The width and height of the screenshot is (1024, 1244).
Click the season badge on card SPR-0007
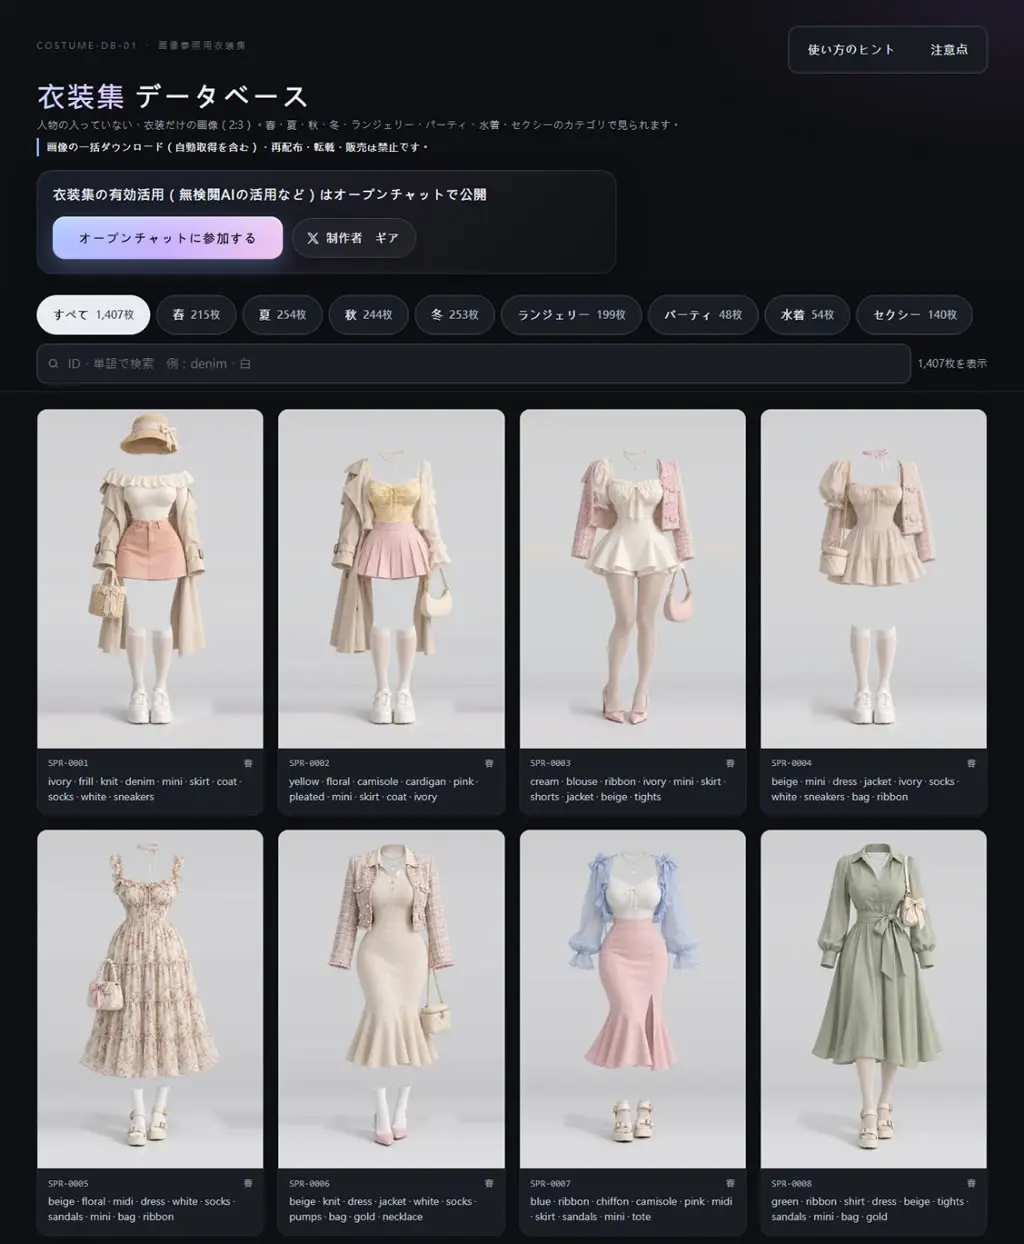730,1183
